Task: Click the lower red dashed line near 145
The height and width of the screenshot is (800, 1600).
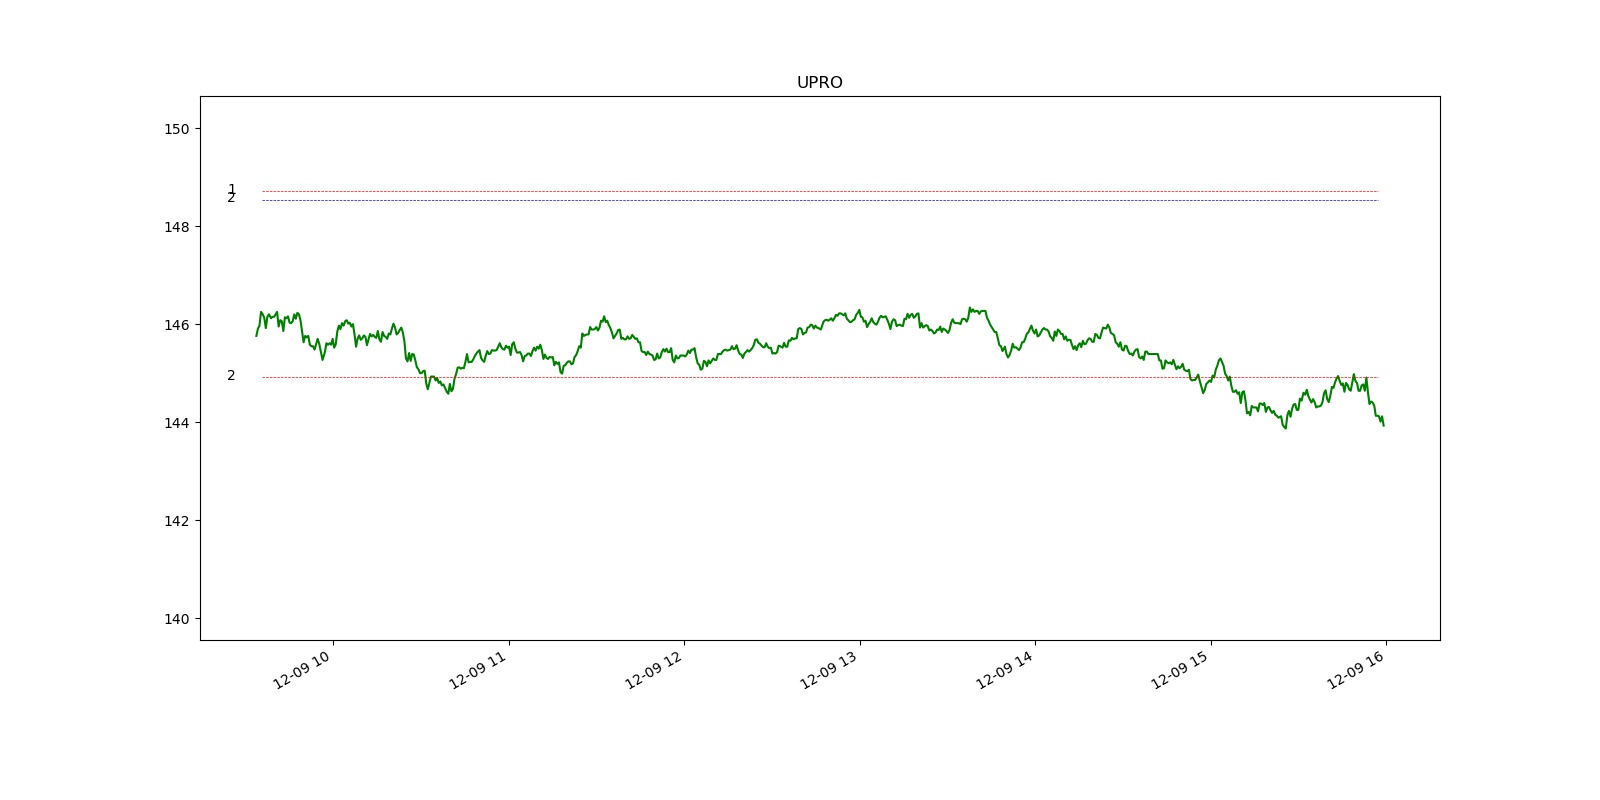Action: pyautogui.click(x=820, y=377)
